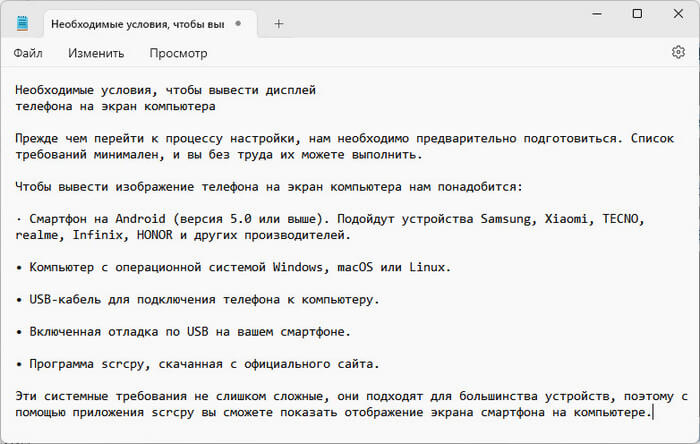Minimize the Notepad window

pos(592,15)
